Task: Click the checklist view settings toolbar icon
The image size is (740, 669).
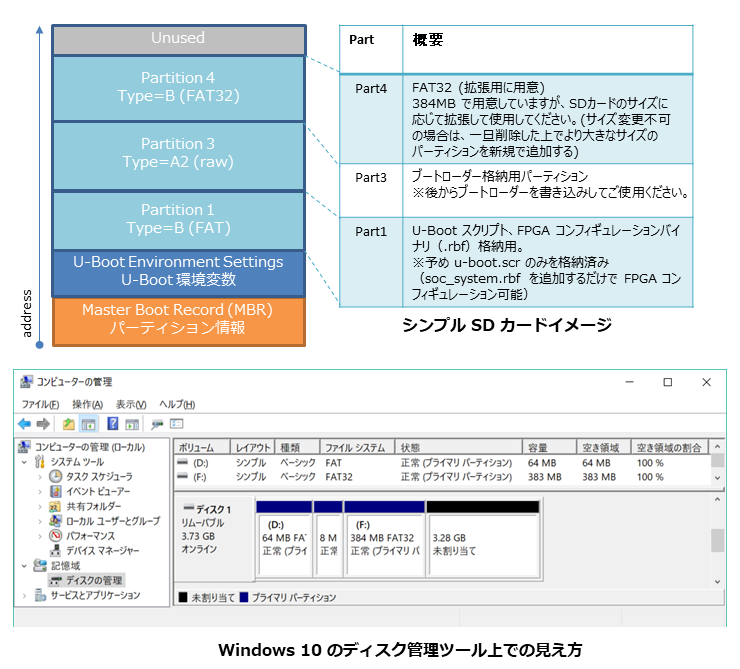Action: 177,424
